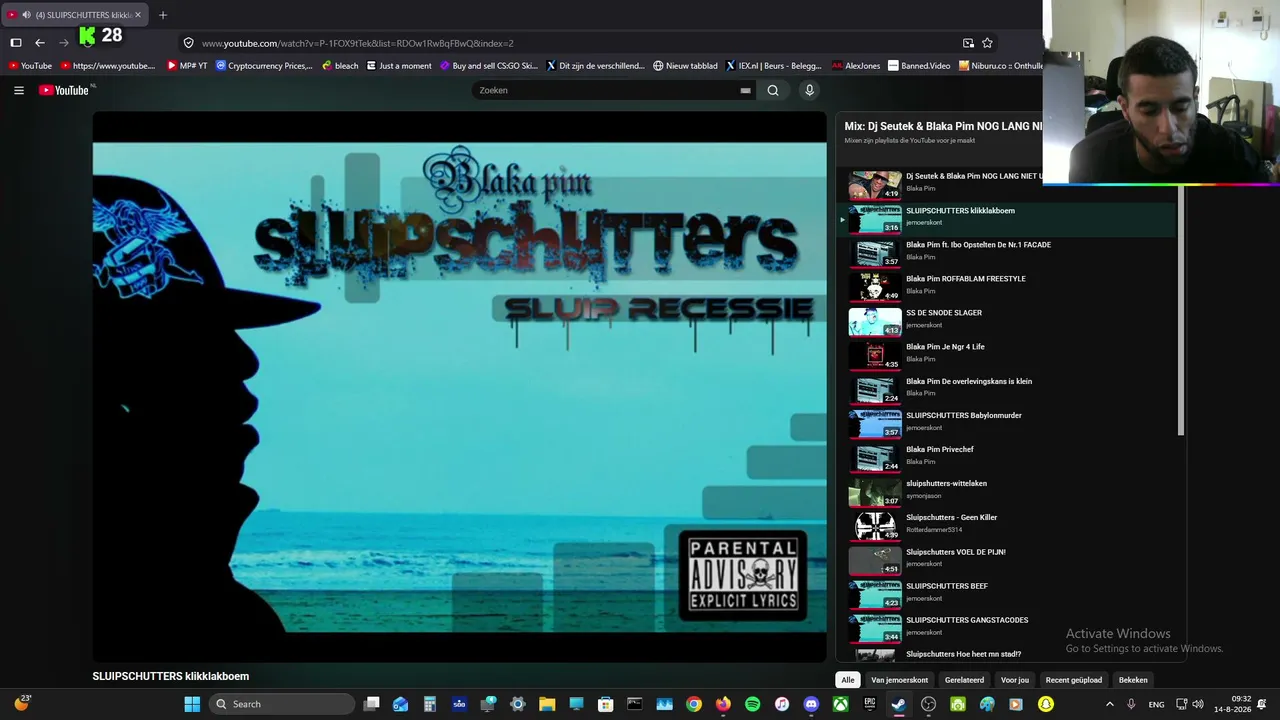1280x720 pixels.
Task: Click the video player to pause
Action: pos(460,387)
